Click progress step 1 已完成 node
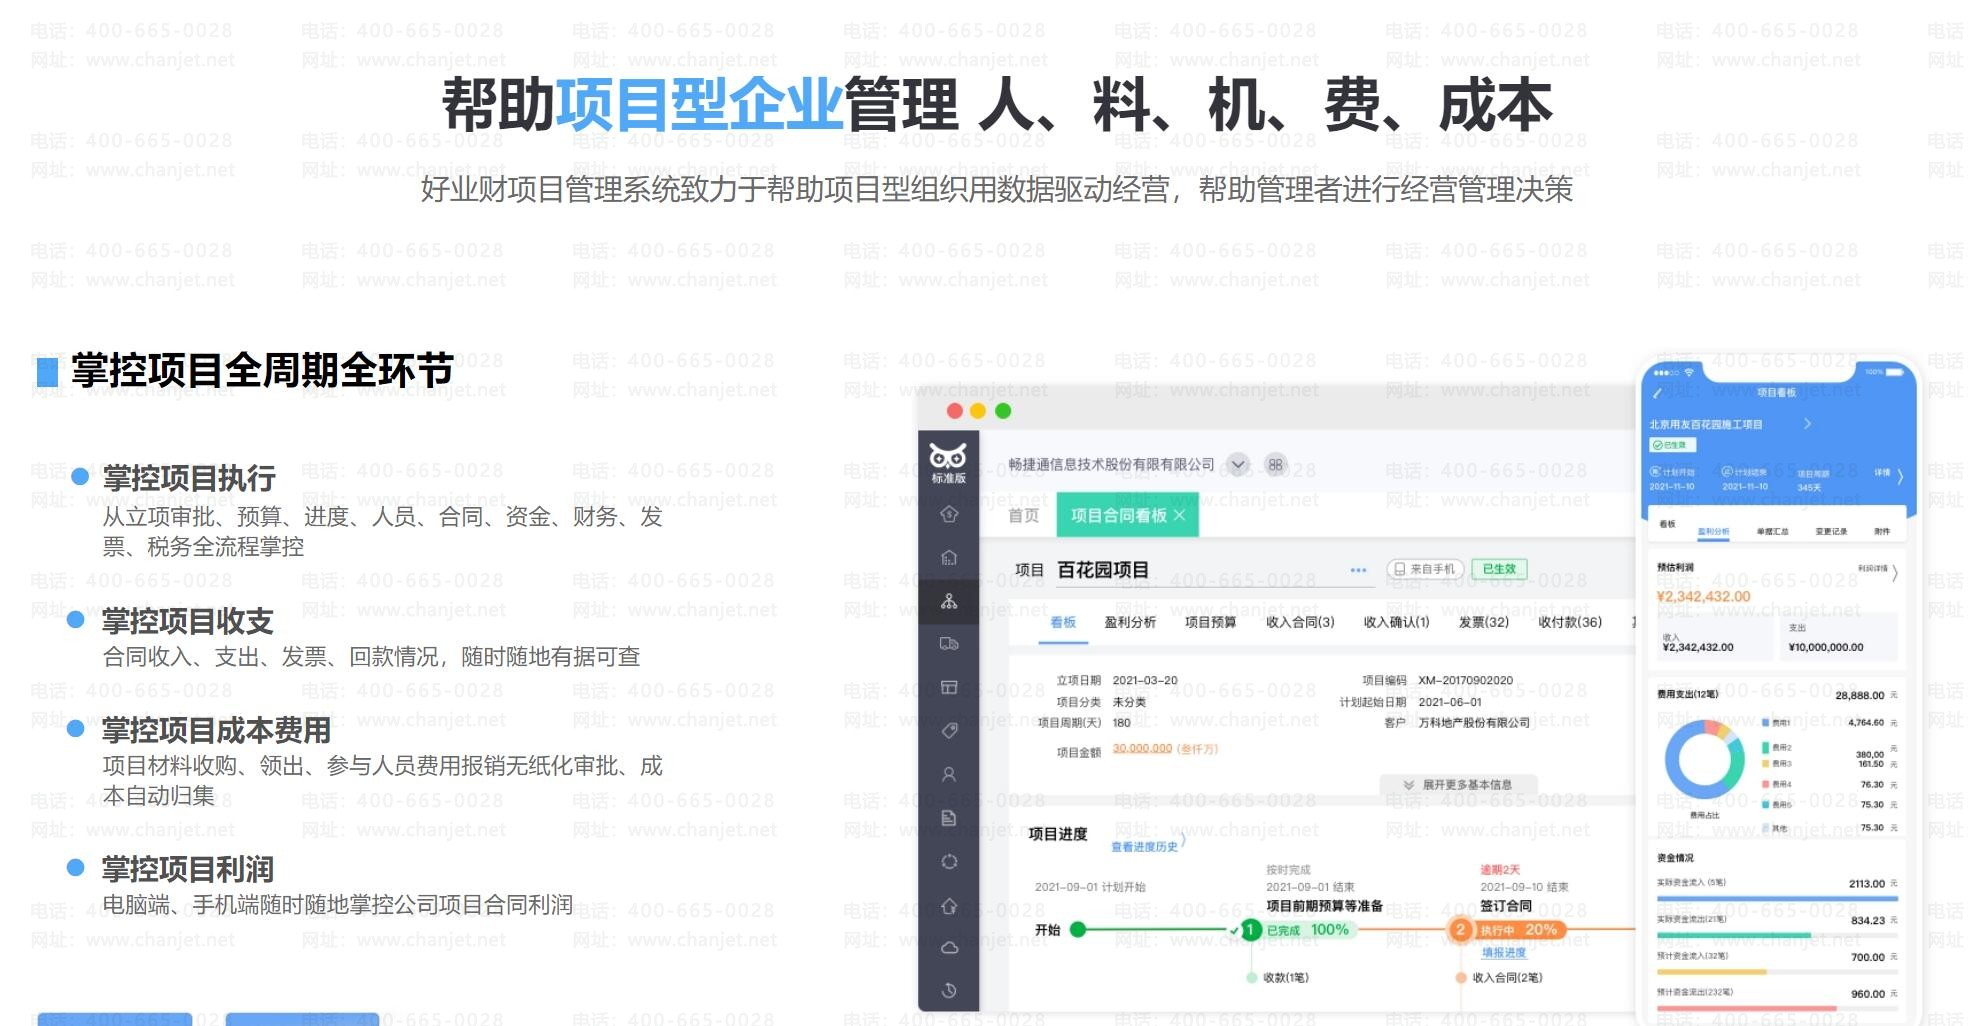Screen dimensions: 1968x1026 point(1249,930)
